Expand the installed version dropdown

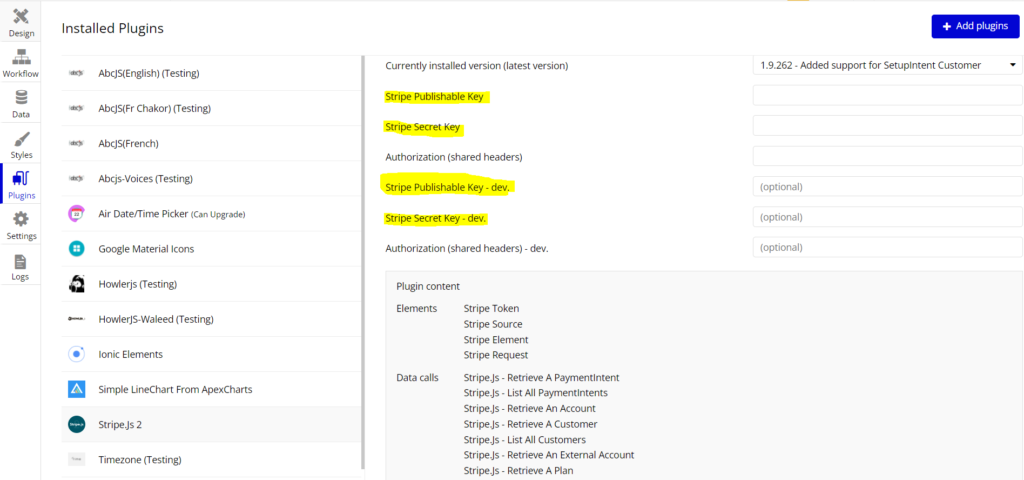tap(888, 65)
